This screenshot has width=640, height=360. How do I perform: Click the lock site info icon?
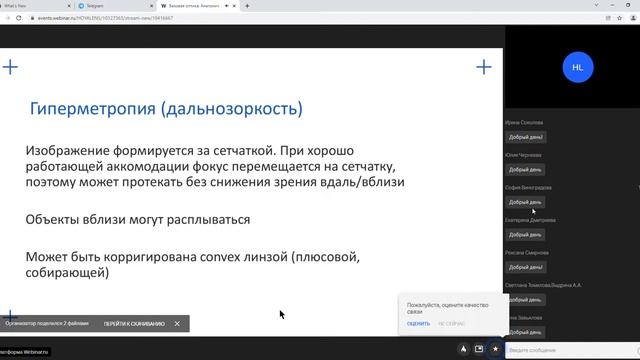coord(32,18)
